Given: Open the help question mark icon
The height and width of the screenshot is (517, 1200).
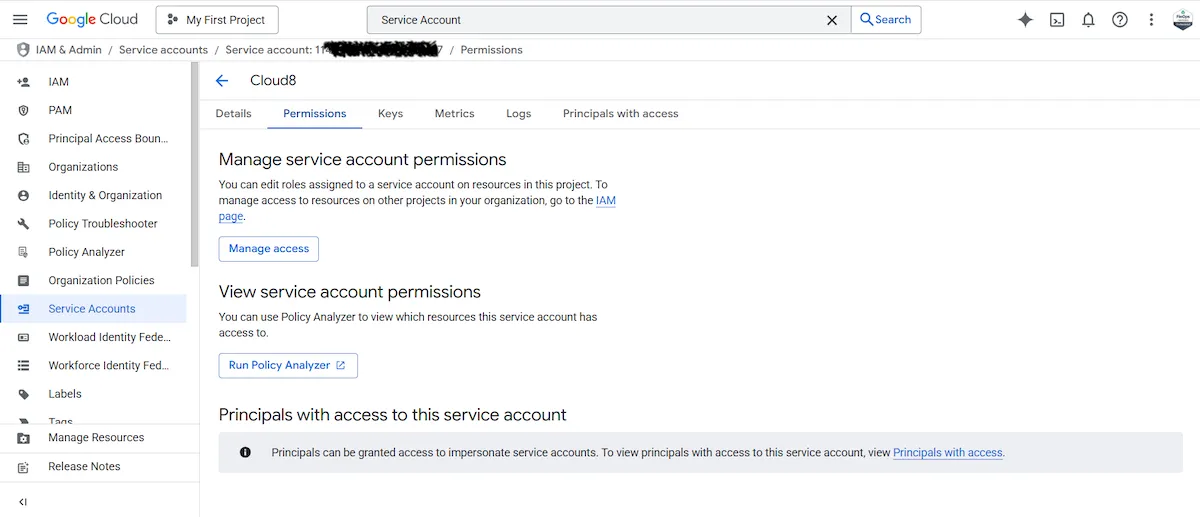Looking at the screenshot, I should click(x=1120, y=19).
